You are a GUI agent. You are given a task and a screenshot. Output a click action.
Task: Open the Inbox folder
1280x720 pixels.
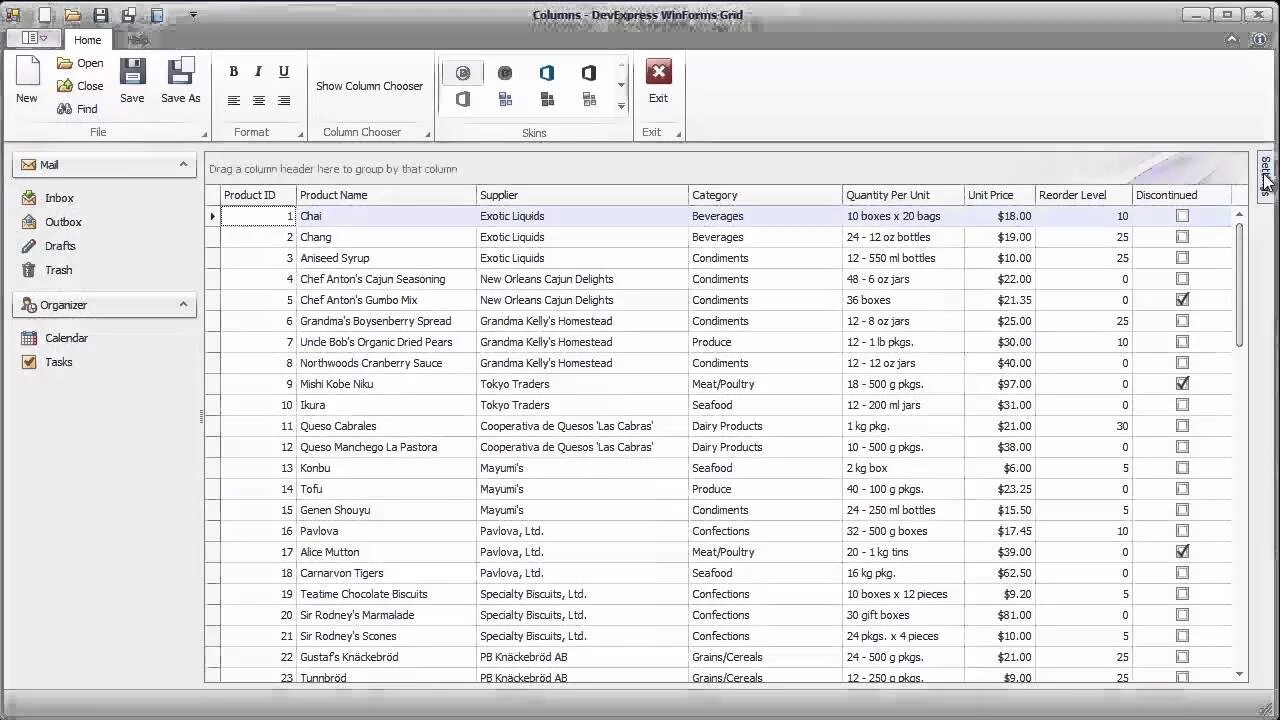59,198
